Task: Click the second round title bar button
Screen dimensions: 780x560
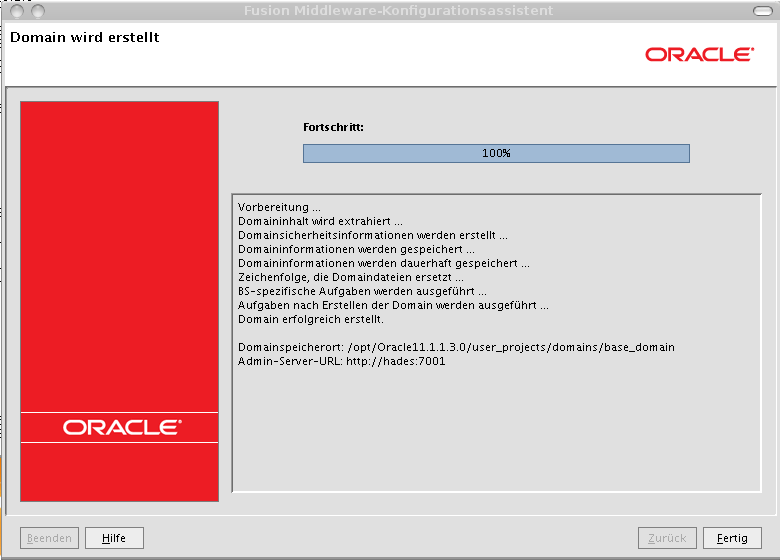Action: coord(38,10)
